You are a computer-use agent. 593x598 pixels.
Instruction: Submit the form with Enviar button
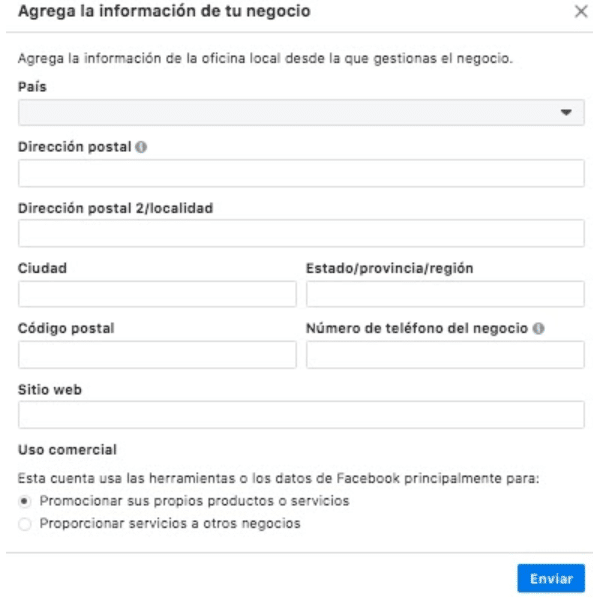(551, 579)
